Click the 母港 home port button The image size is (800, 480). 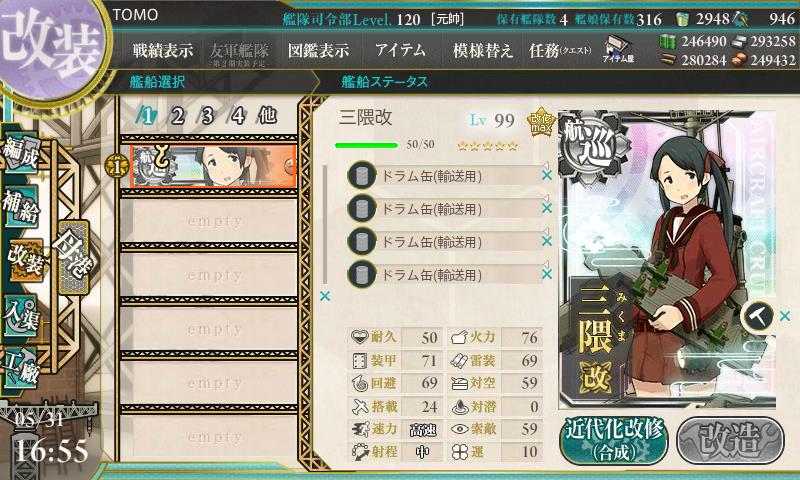coord(73,257)
